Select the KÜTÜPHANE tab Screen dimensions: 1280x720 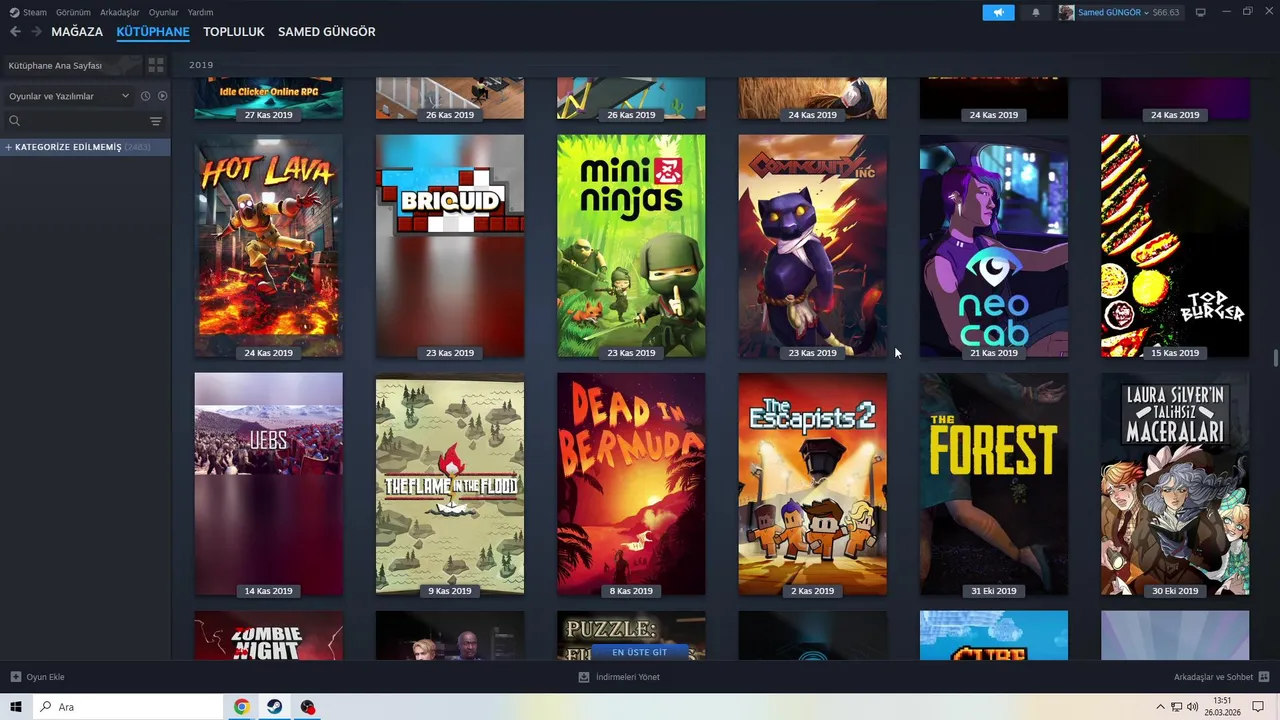click(153, 32)
